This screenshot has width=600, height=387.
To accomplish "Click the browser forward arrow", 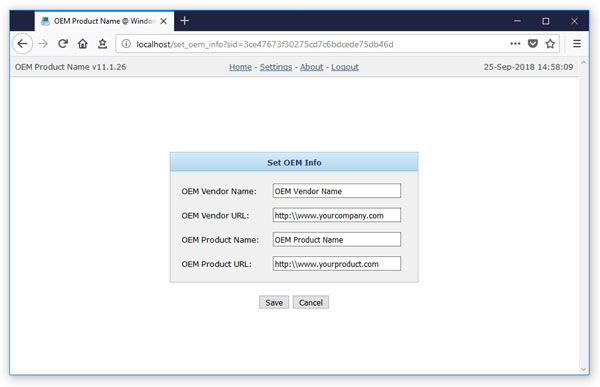I will click(43, 44).
